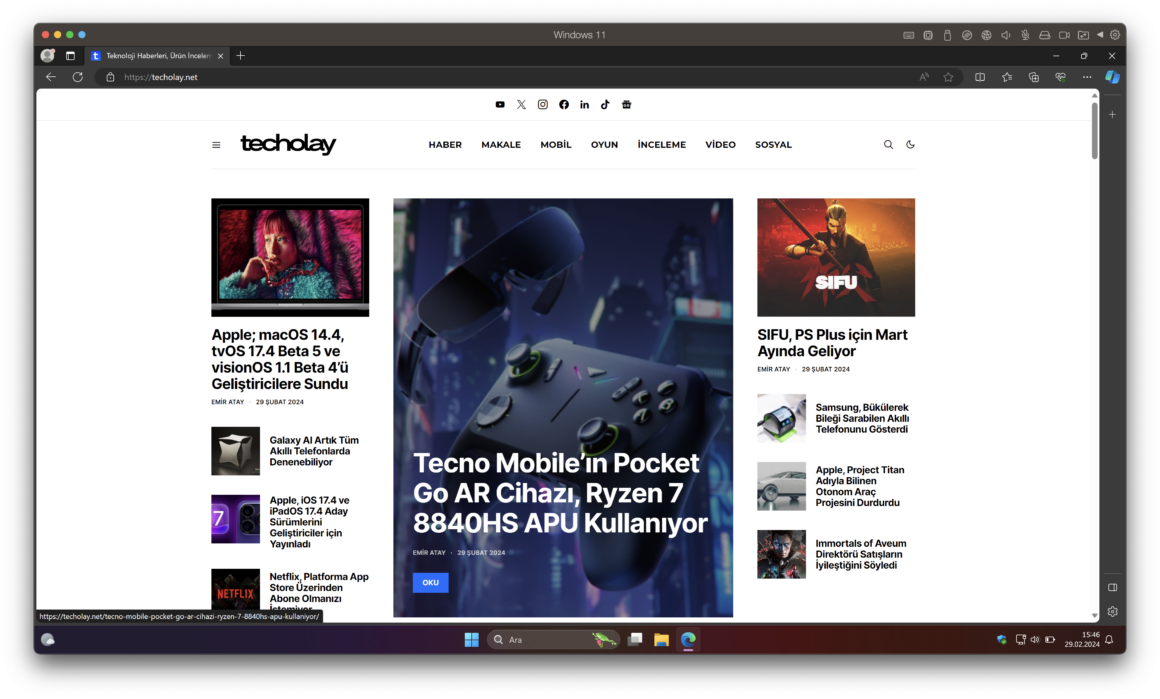Open a new browser tab
This screenshot has width=1160, height=699.
(240, 55)
